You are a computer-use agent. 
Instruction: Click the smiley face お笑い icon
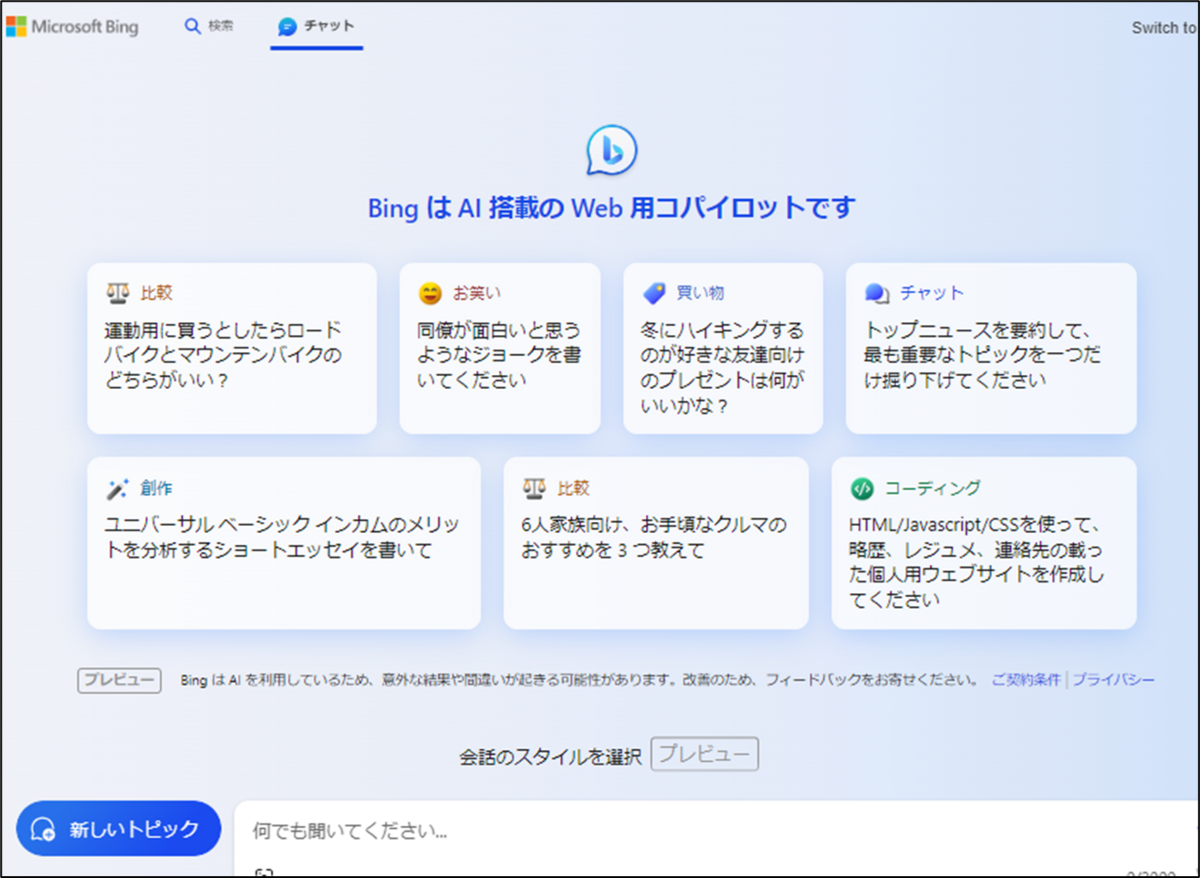click(x=430, y=294)
